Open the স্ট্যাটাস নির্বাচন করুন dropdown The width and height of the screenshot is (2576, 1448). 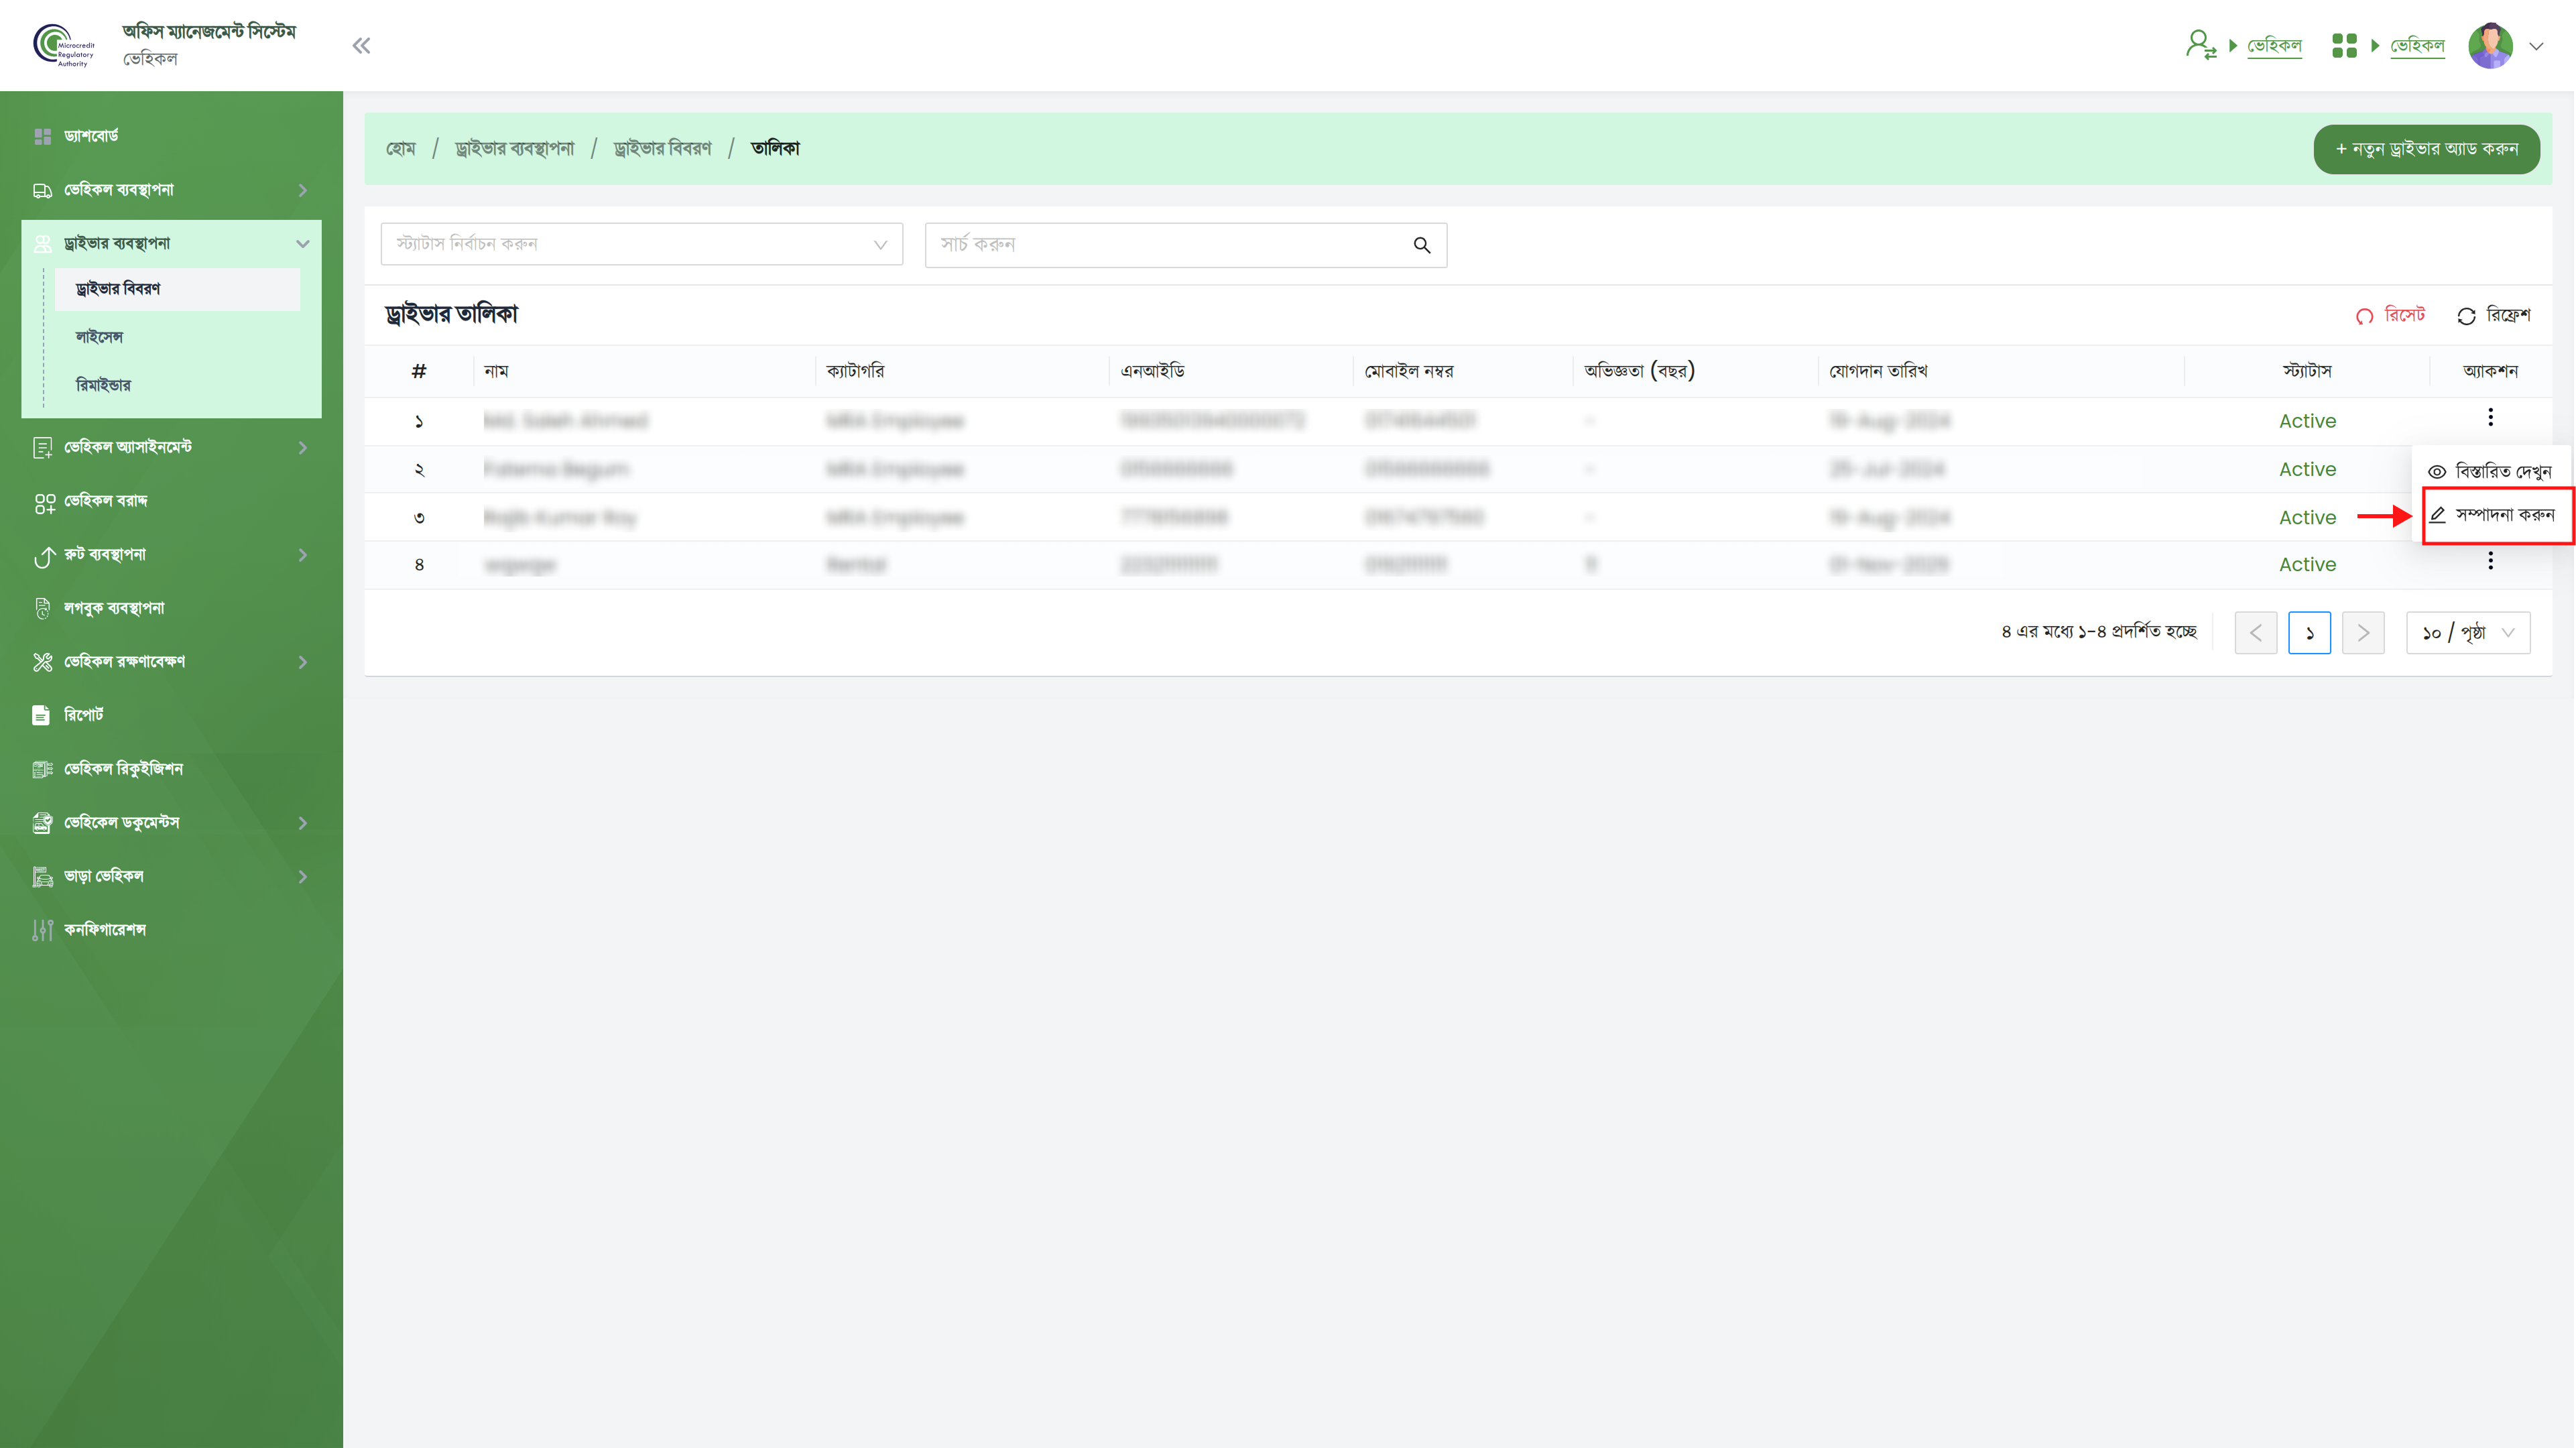(x=641, y=245)
